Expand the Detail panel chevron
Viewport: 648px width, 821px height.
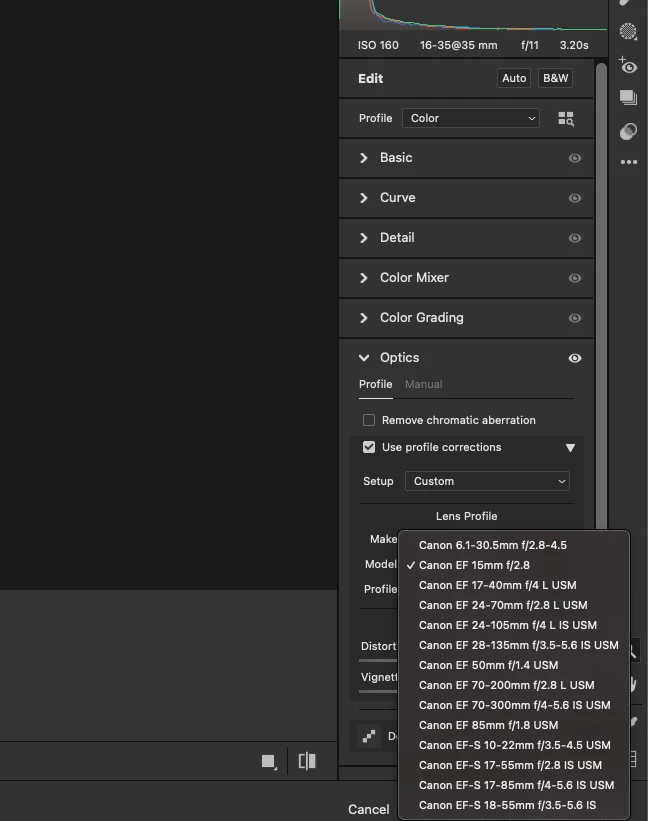coord(364,238)
